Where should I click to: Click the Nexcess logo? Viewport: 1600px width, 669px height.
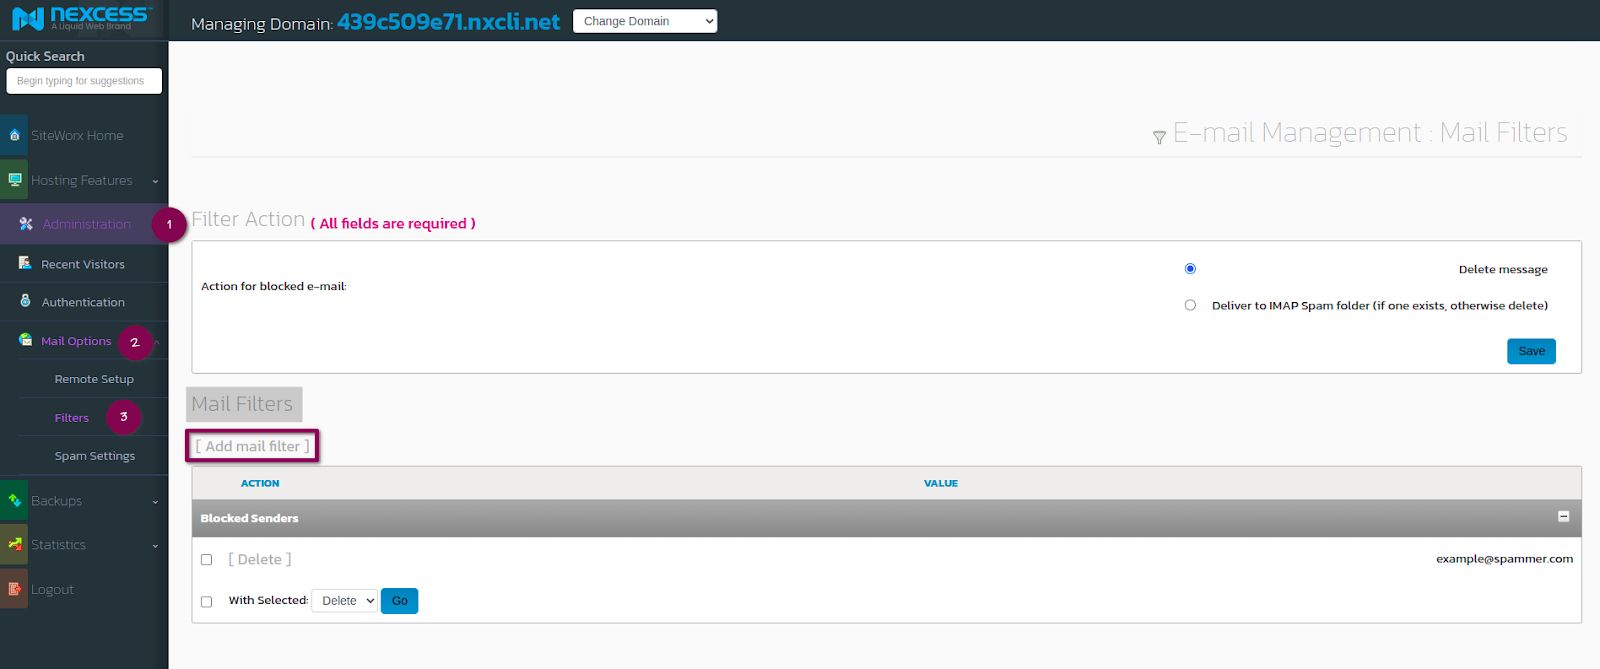[x=82, y=18]
